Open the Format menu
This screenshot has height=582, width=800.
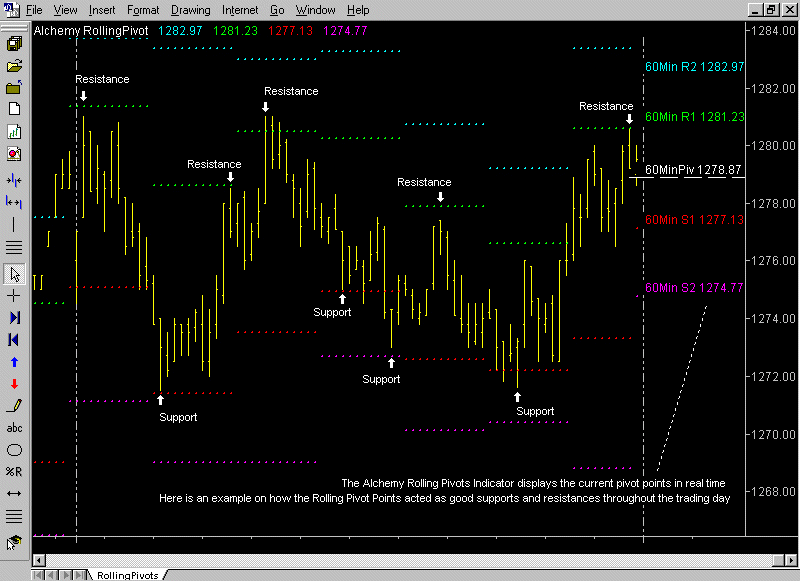[x=143, y=10]
